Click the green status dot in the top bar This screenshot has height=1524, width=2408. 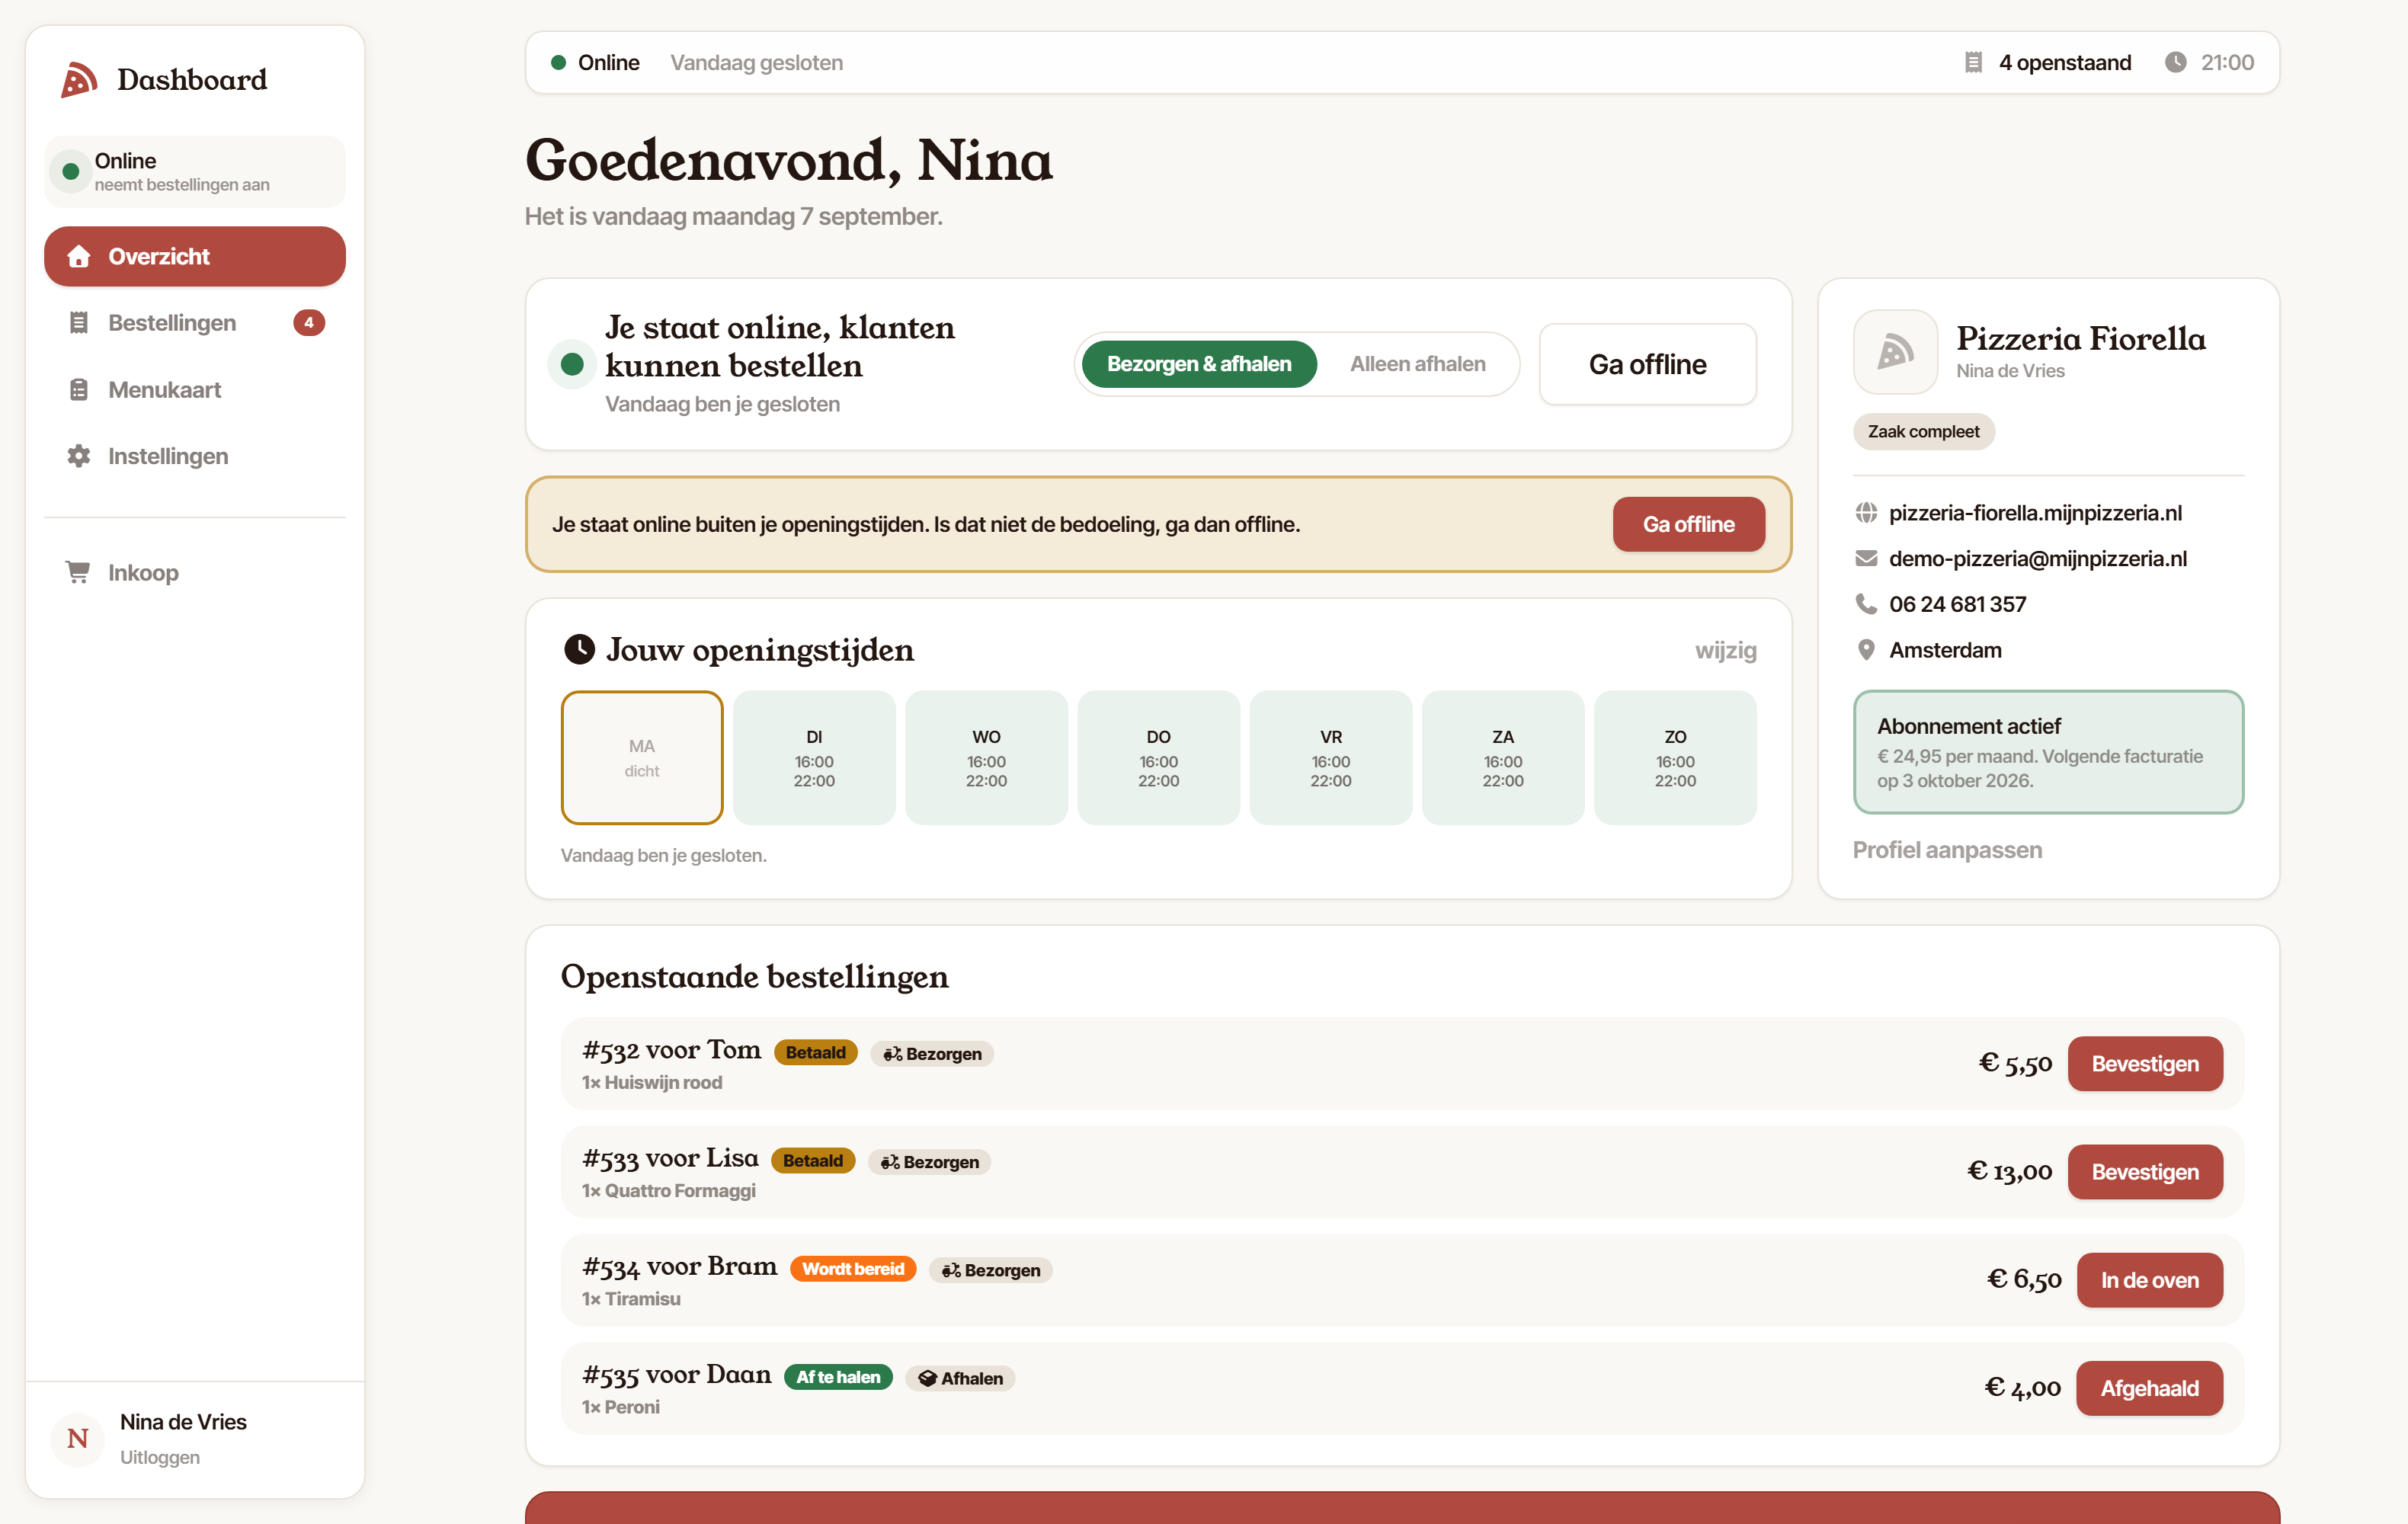pyautogui.click(x=558, y=63)
